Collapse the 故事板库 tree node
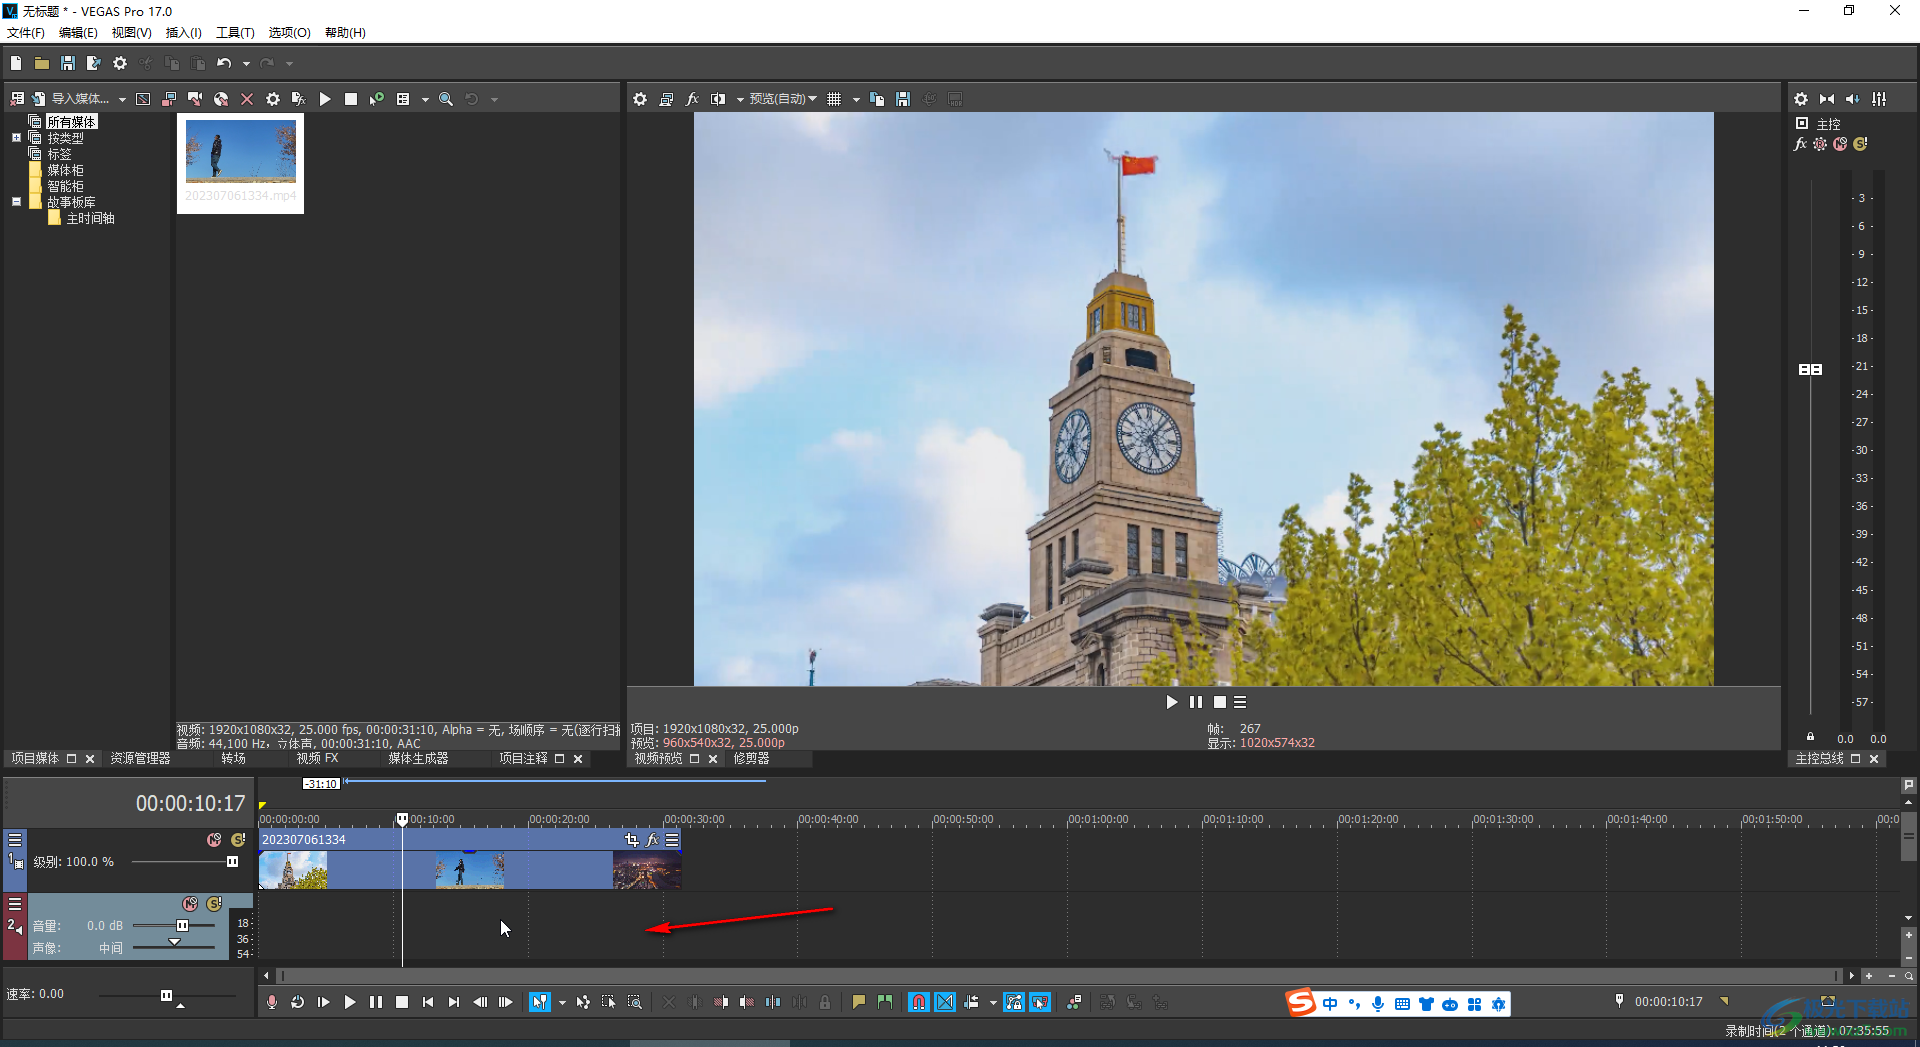Screen dimensions: 1920x1047 16,202
